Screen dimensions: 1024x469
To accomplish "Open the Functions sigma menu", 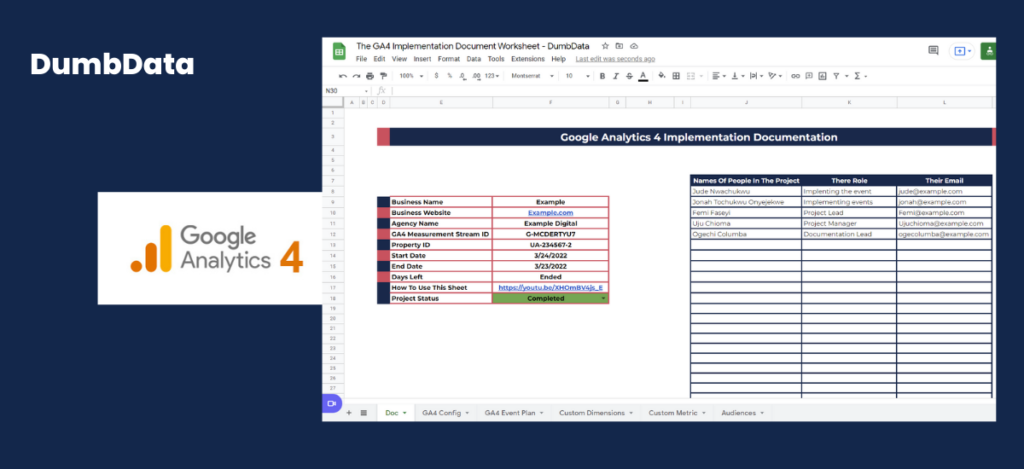I will coord(857,76).
